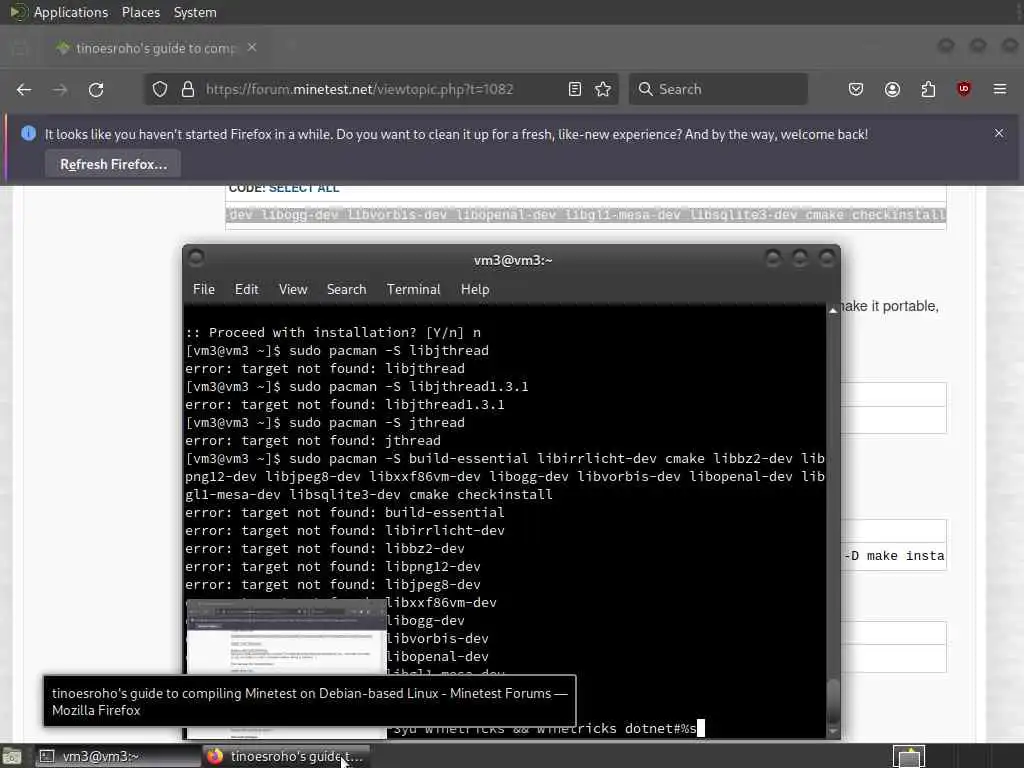Open the System panel menu
The width and height of the screenshot is (1024, 768).
[x=195, y=12]
